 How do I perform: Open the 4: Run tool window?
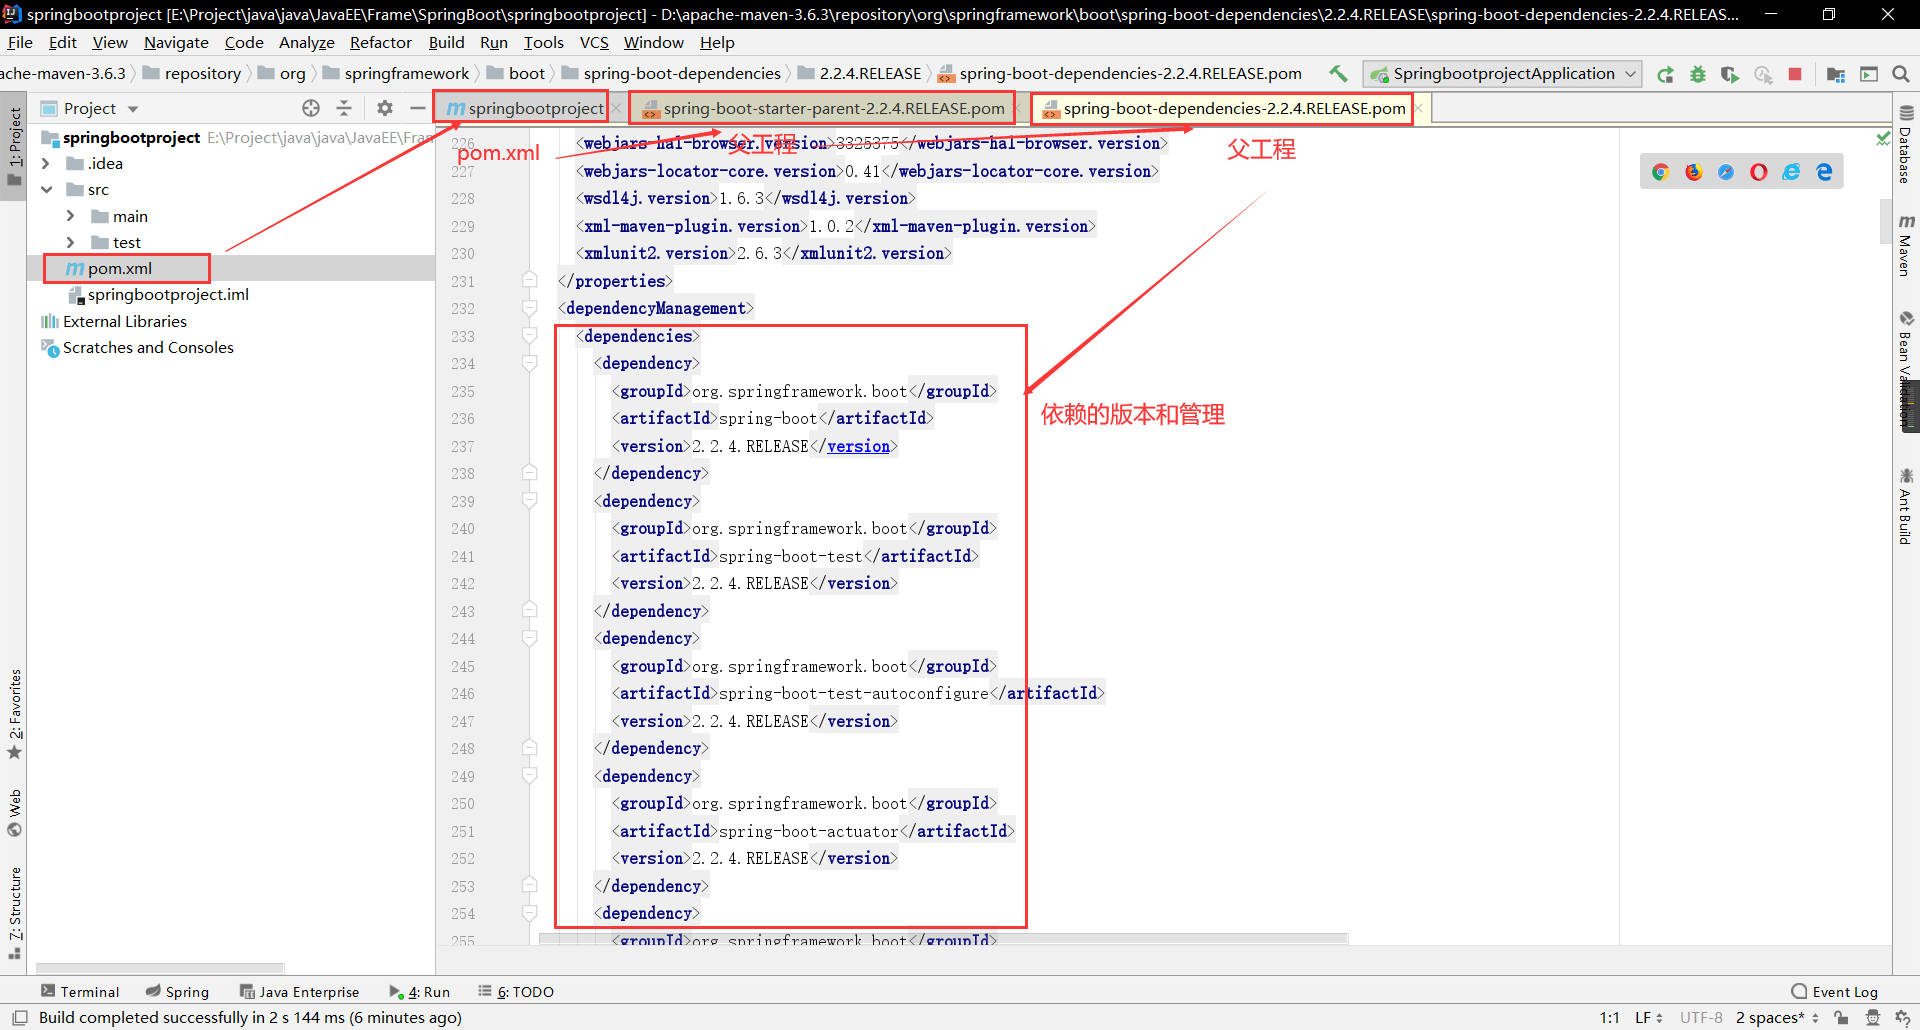click(420, 992)
